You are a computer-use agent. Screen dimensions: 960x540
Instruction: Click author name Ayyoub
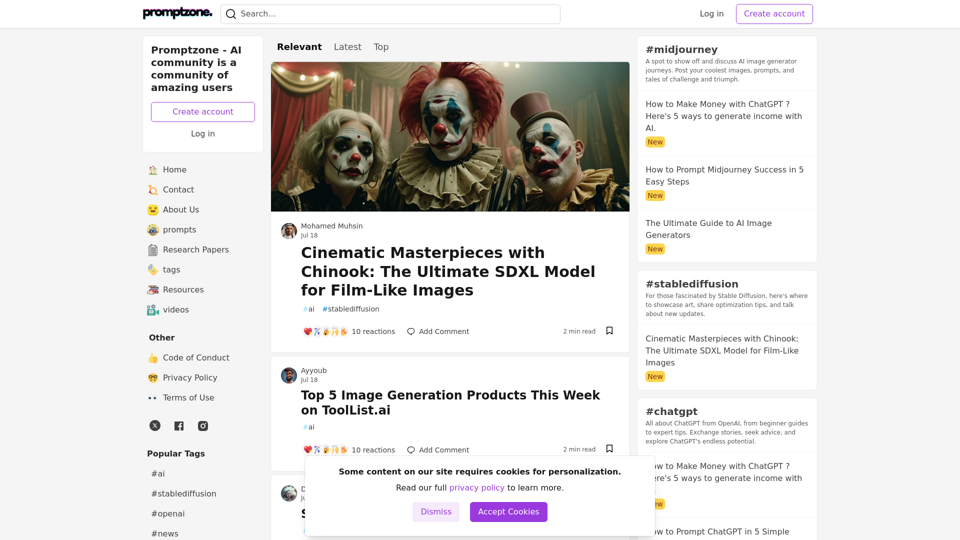(x=313, y=370)
